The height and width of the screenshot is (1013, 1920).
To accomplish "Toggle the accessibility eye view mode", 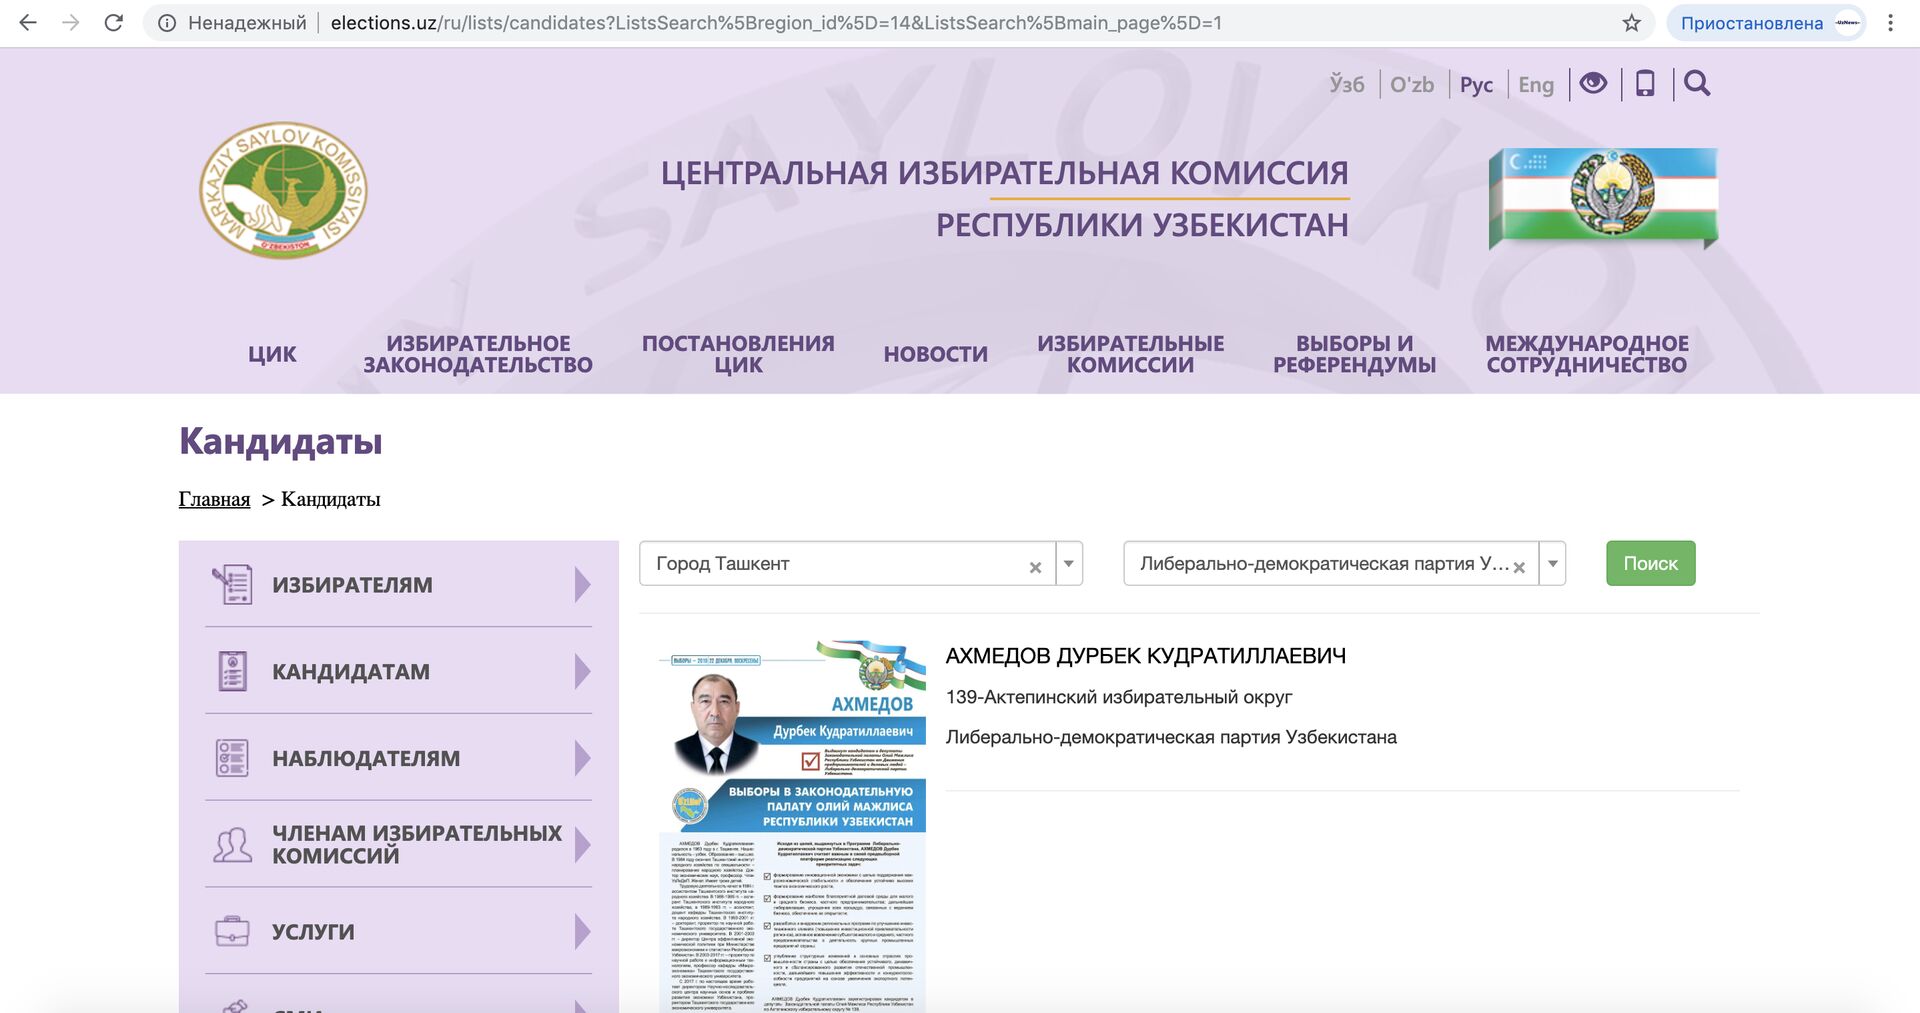I will tap(1593, 83).
